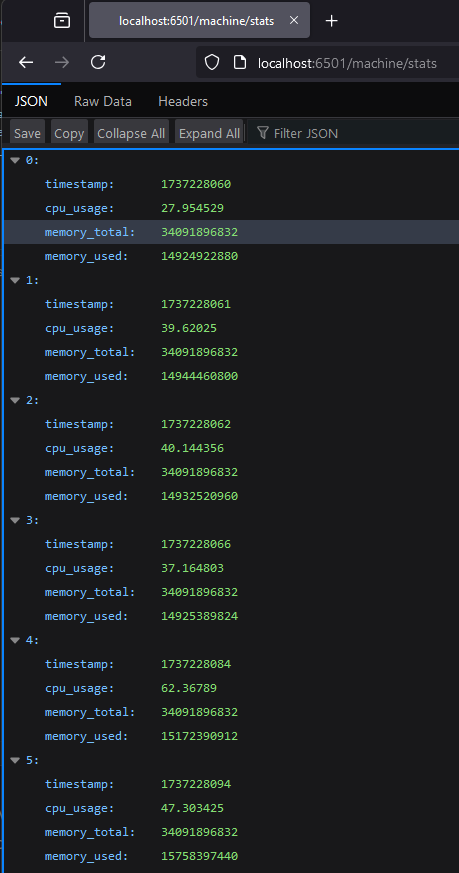
Task: Click cpu_usage value 27.954529
Action: [193, 208]
